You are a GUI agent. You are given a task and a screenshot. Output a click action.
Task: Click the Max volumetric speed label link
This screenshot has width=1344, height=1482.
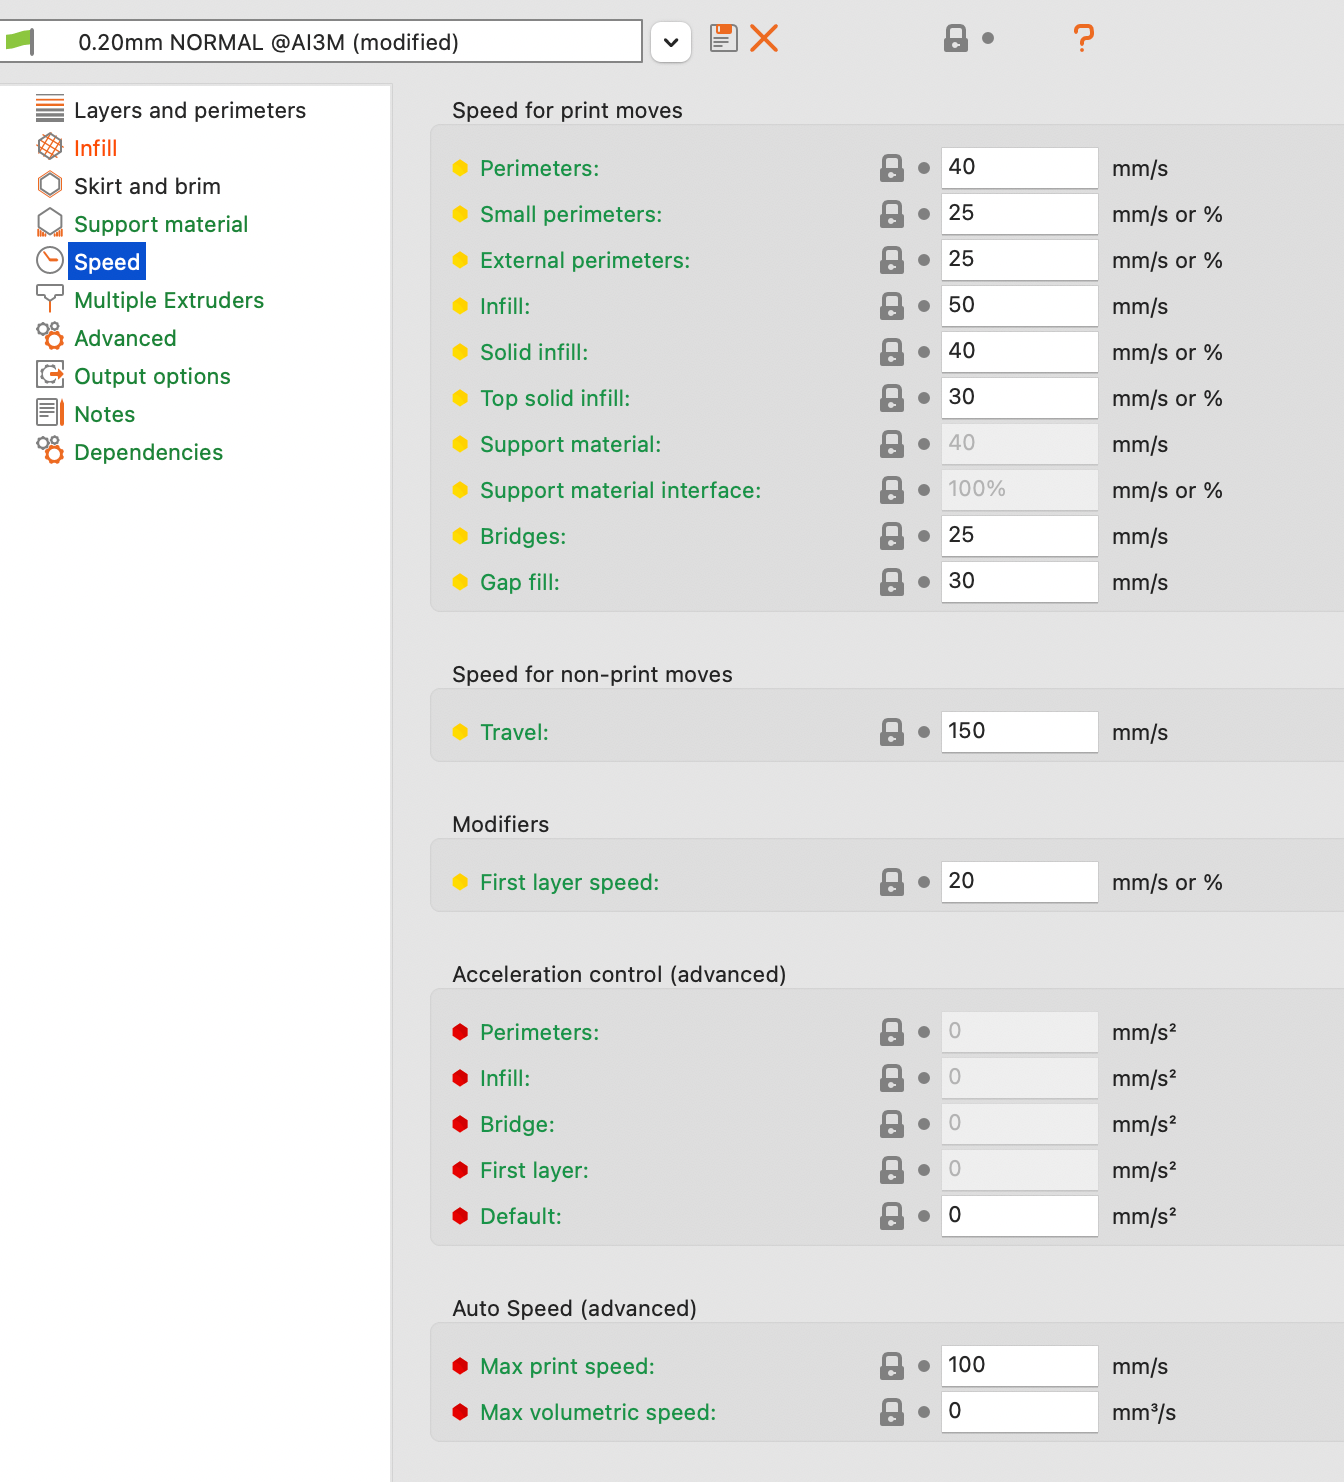[598, 1412]
